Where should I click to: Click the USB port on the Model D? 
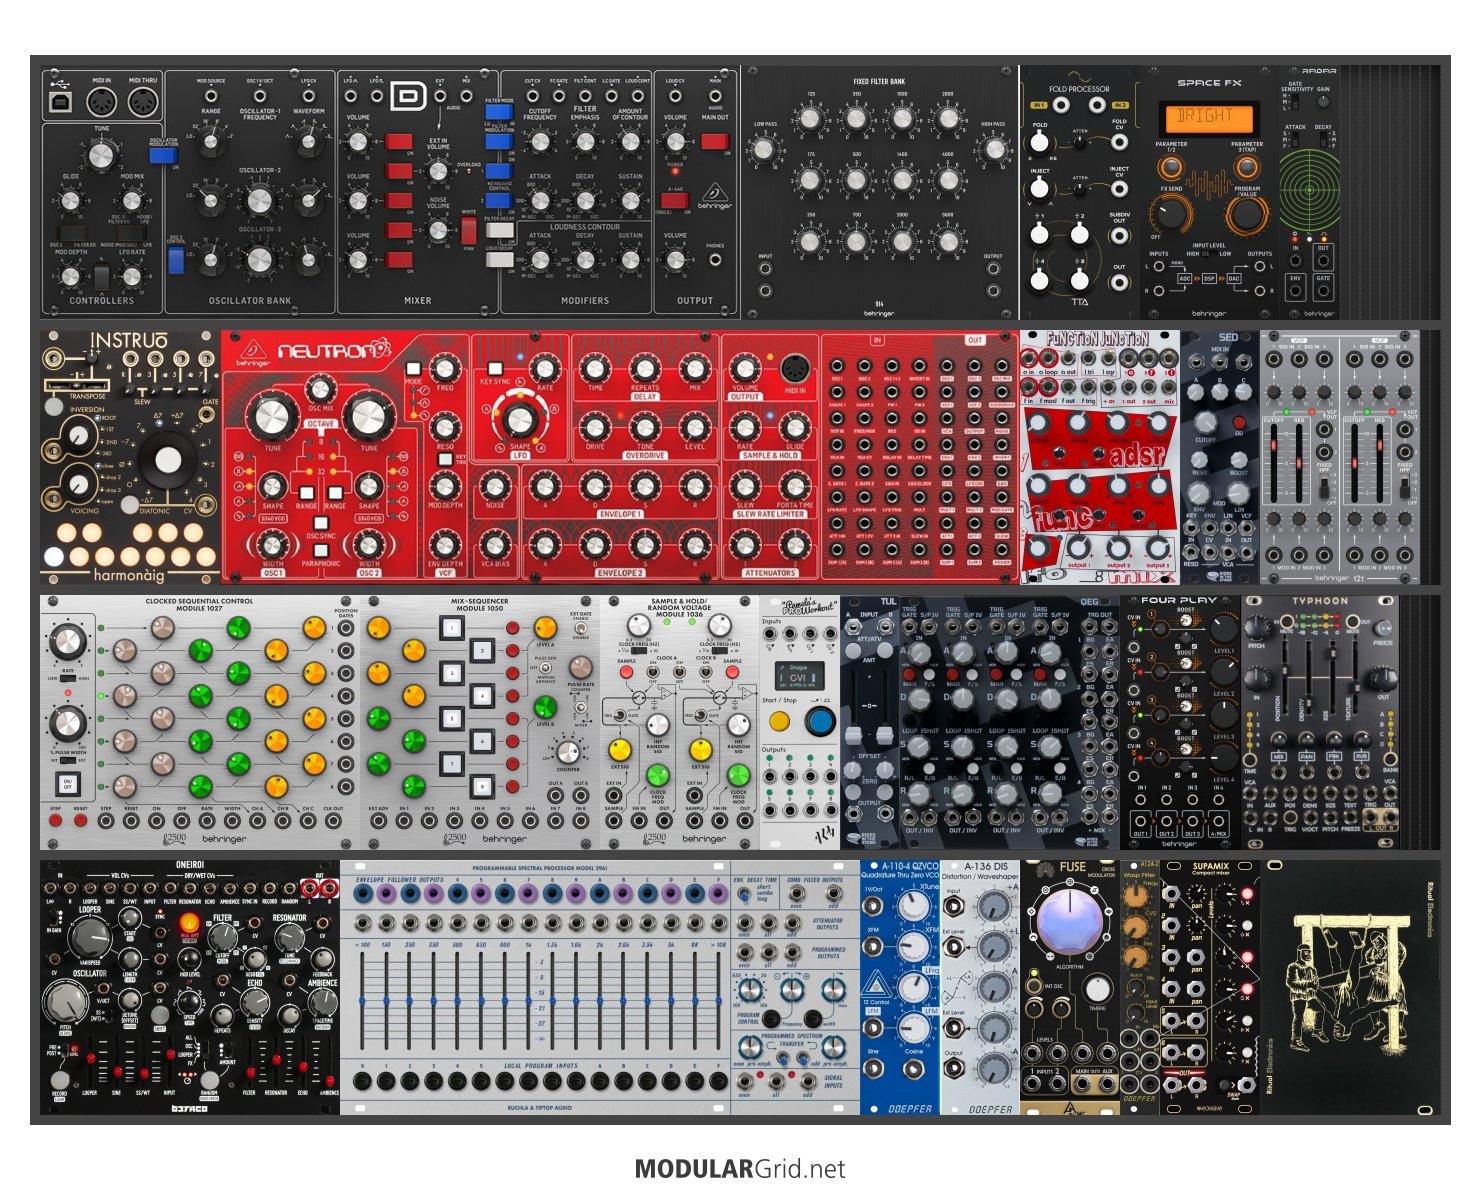point(62,103)
